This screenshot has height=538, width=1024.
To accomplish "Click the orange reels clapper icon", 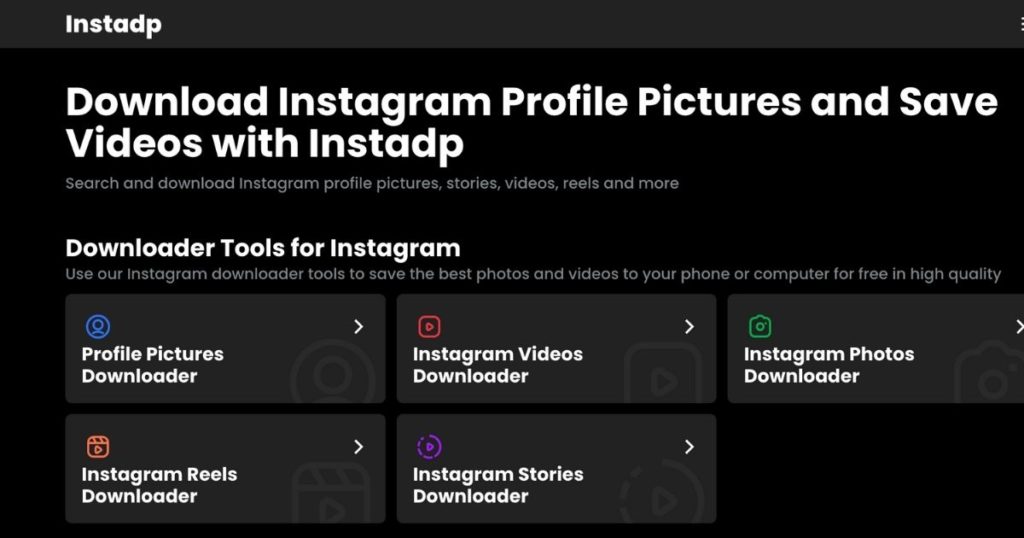I will pos(98,447).
